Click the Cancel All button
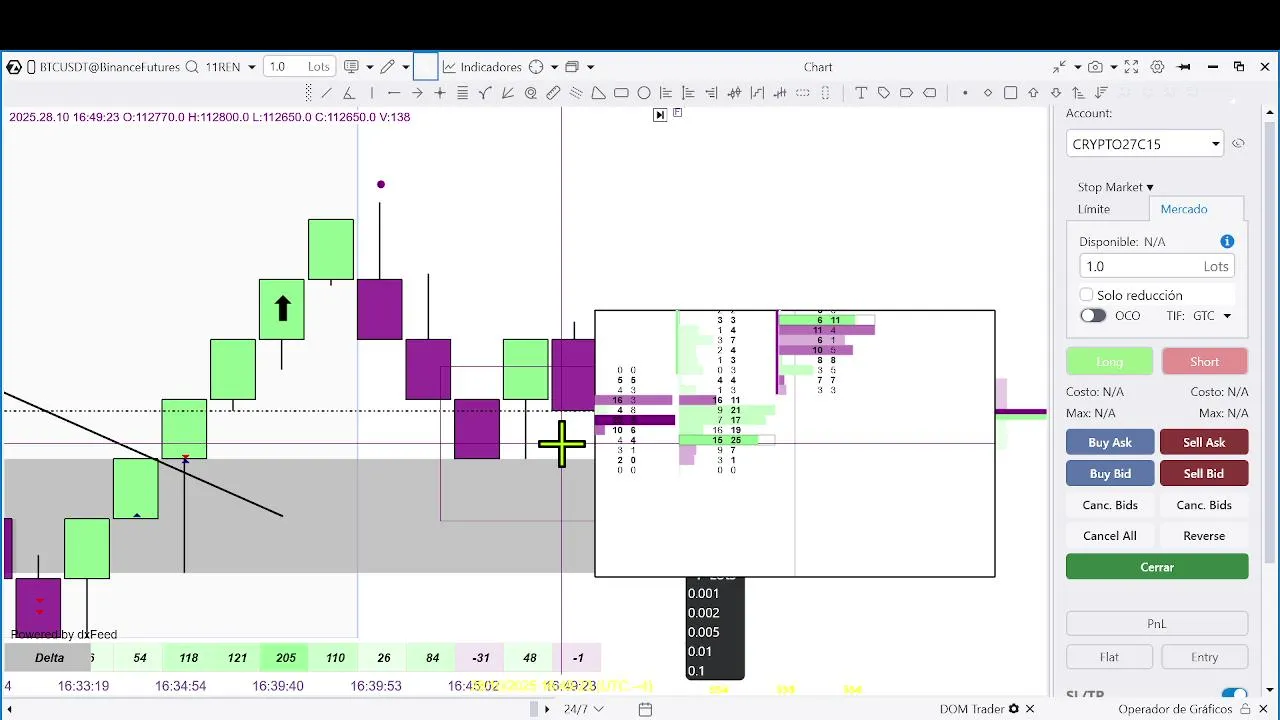Screen dimensions: 1280x720 [1110, 536]
